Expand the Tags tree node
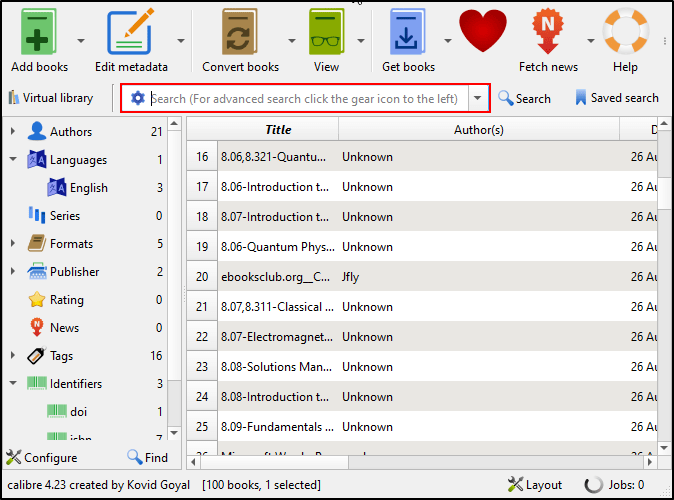The image size is (674, 500). tap(12, 355)
